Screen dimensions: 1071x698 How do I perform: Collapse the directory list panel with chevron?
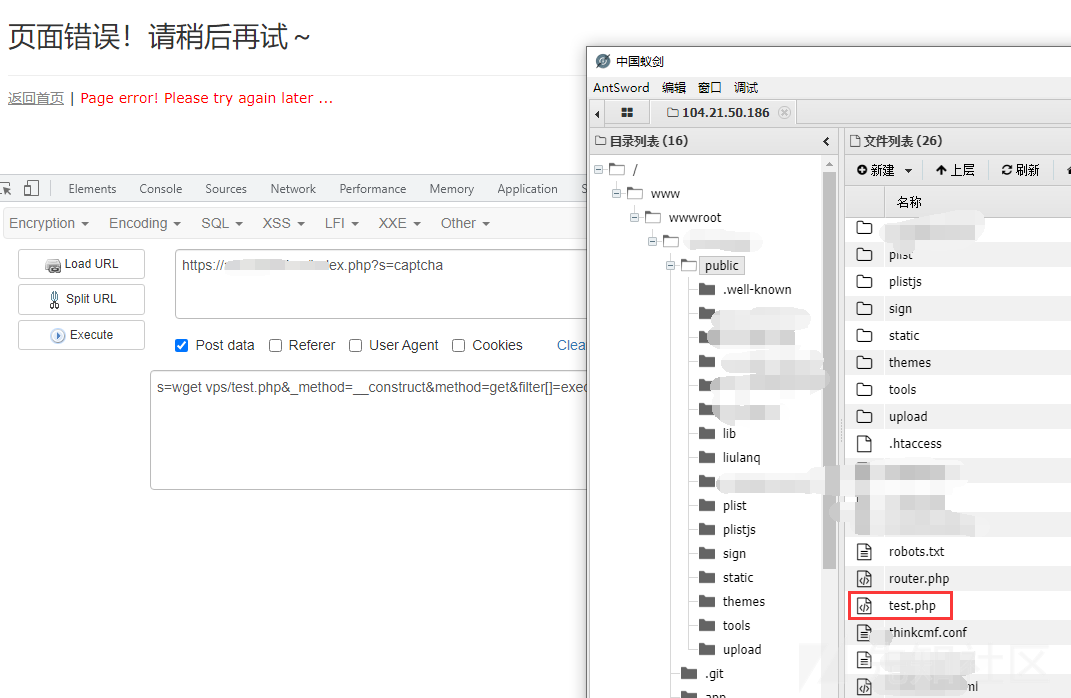[826, 141]
